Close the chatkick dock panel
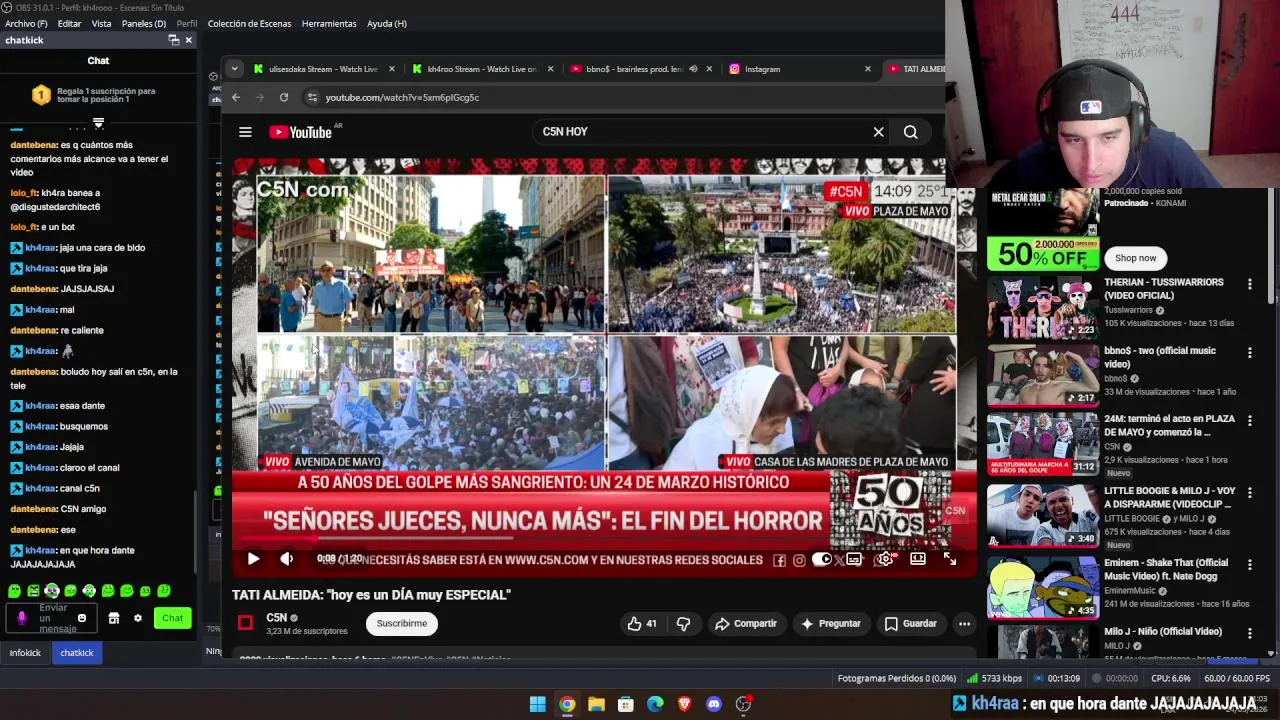 (188, 40)
